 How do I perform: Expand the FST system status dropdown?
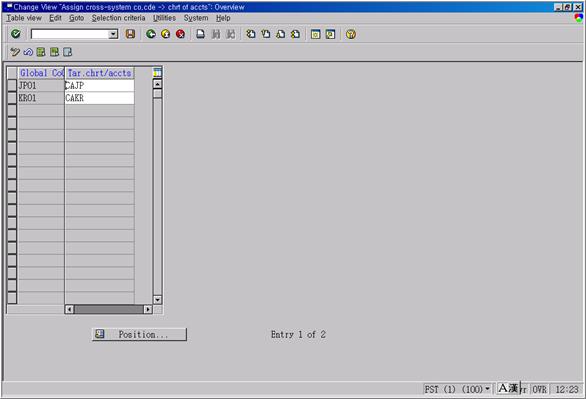point(487,389)
